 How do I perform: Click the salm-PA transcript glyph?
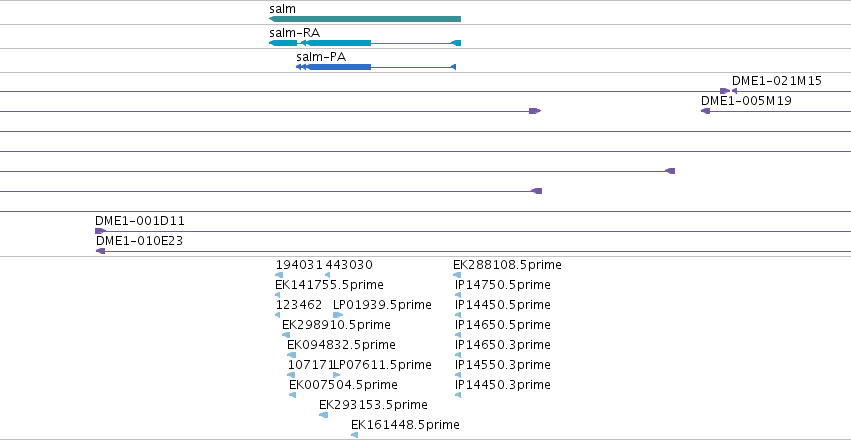point(376,67)
